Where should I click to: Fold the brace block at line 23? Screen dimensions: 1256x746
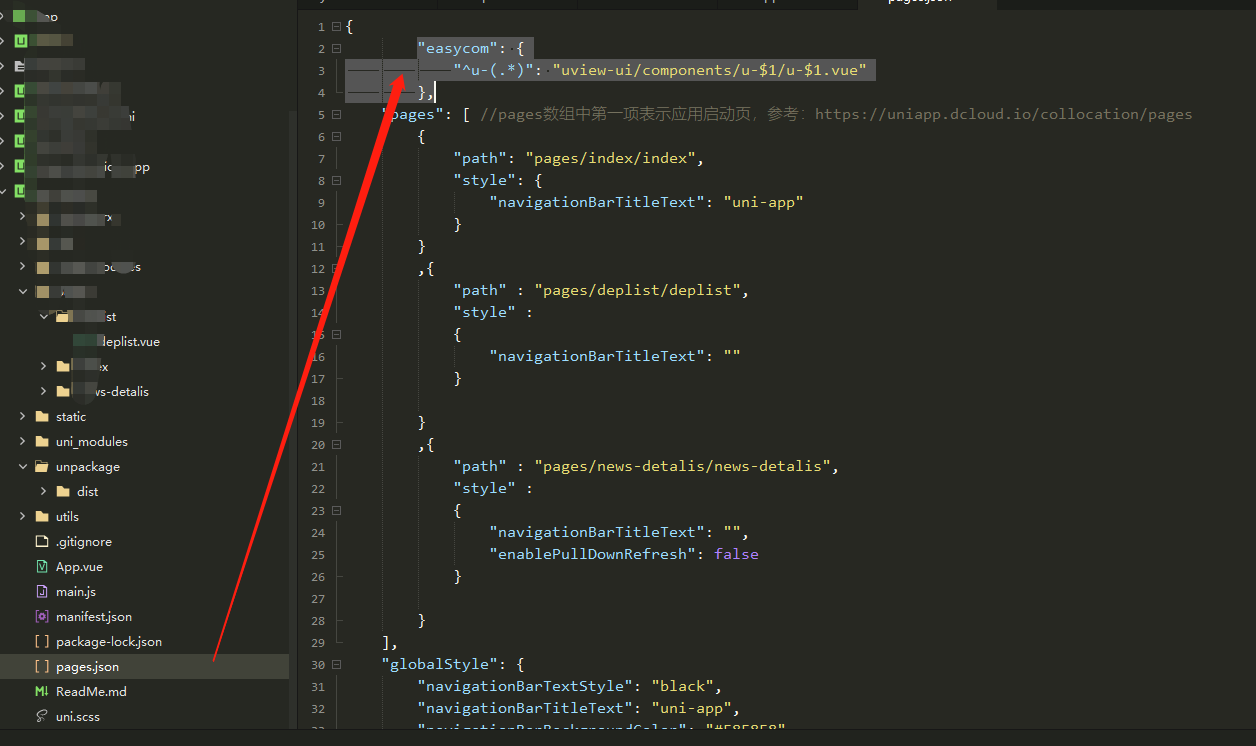point(336,511)
